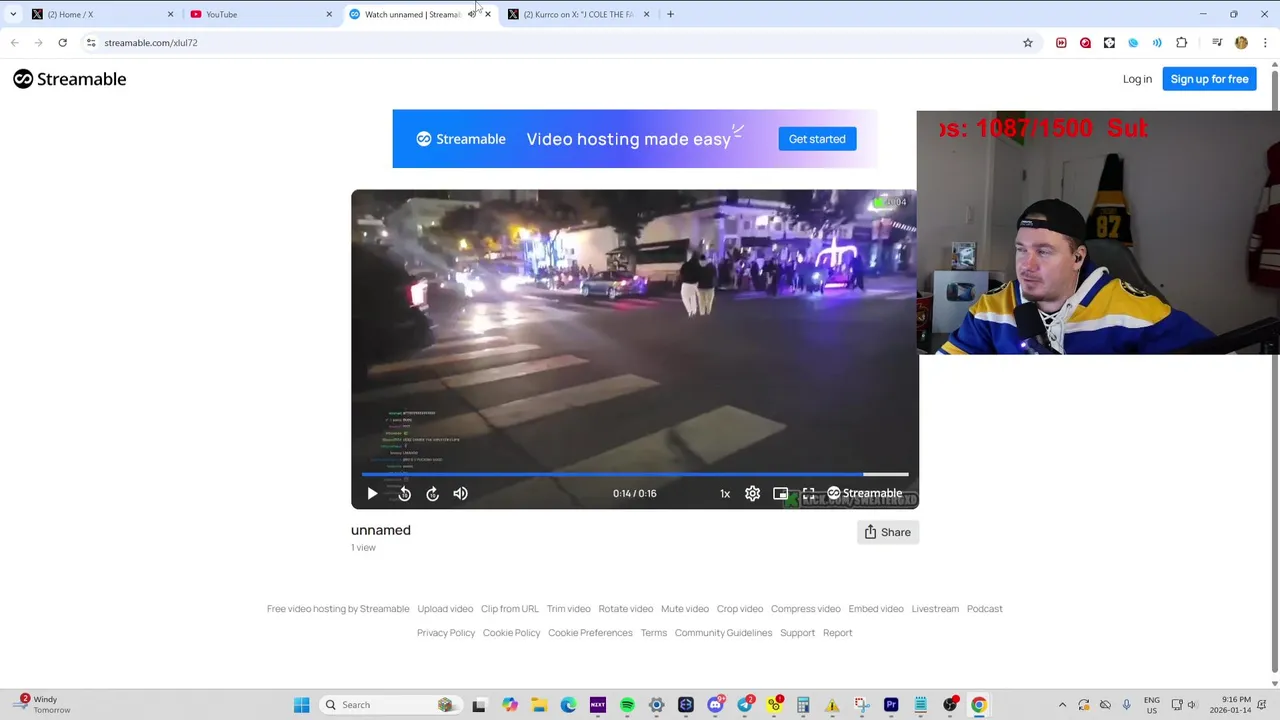1280x720 pixels.
Task: Open Premiere Pro from taskbar
Action: pos(891,705)
